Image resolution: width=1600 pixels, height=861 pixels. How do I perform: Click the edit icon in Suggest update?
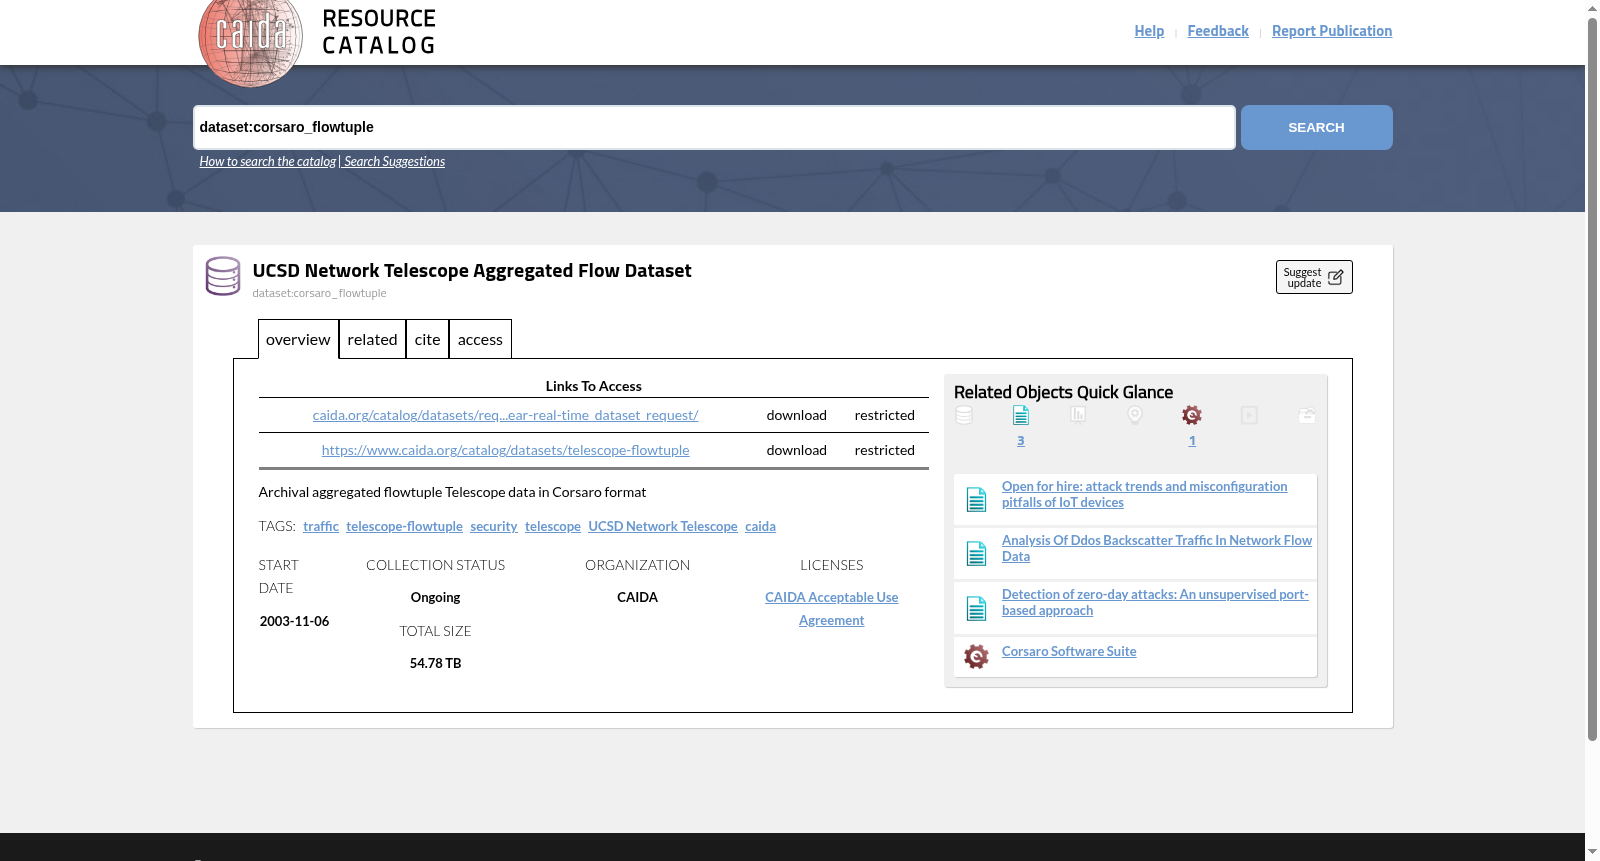1335,277
